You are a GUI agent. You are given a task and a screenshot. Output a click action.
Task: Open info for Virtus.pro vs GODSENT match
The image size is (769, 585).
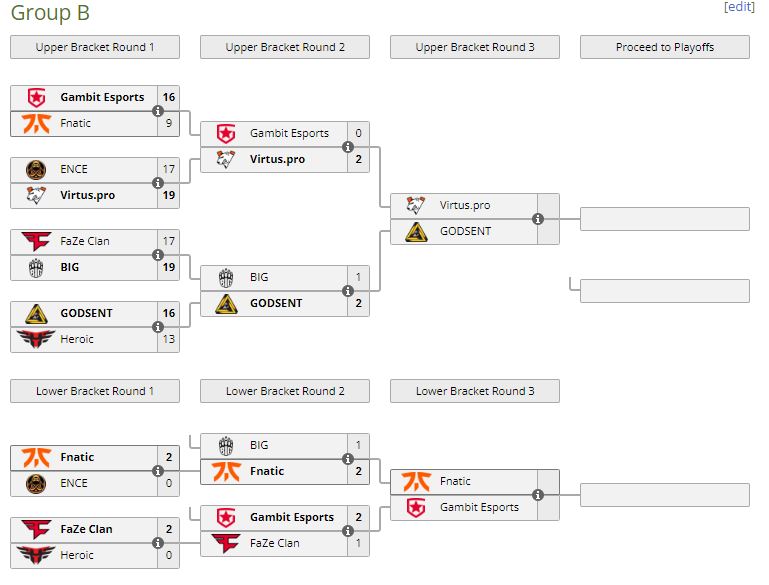538,219
